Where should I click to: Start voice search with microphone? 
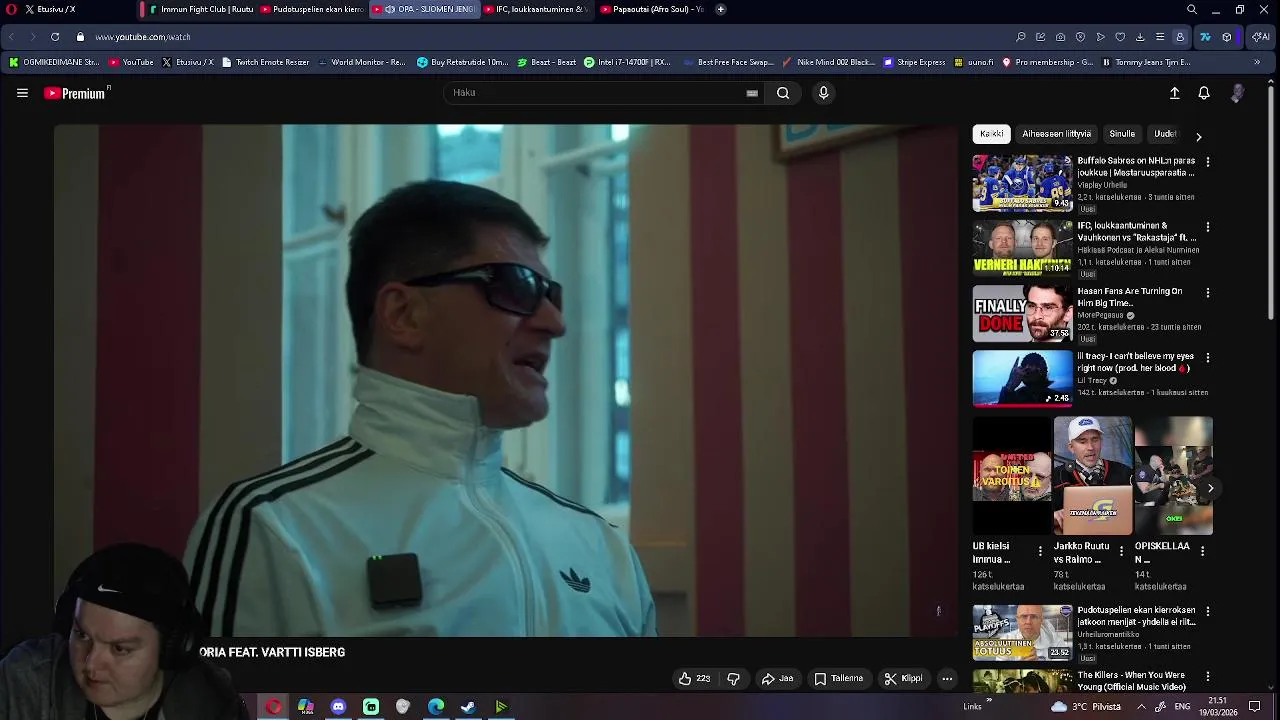pos(823,93)
